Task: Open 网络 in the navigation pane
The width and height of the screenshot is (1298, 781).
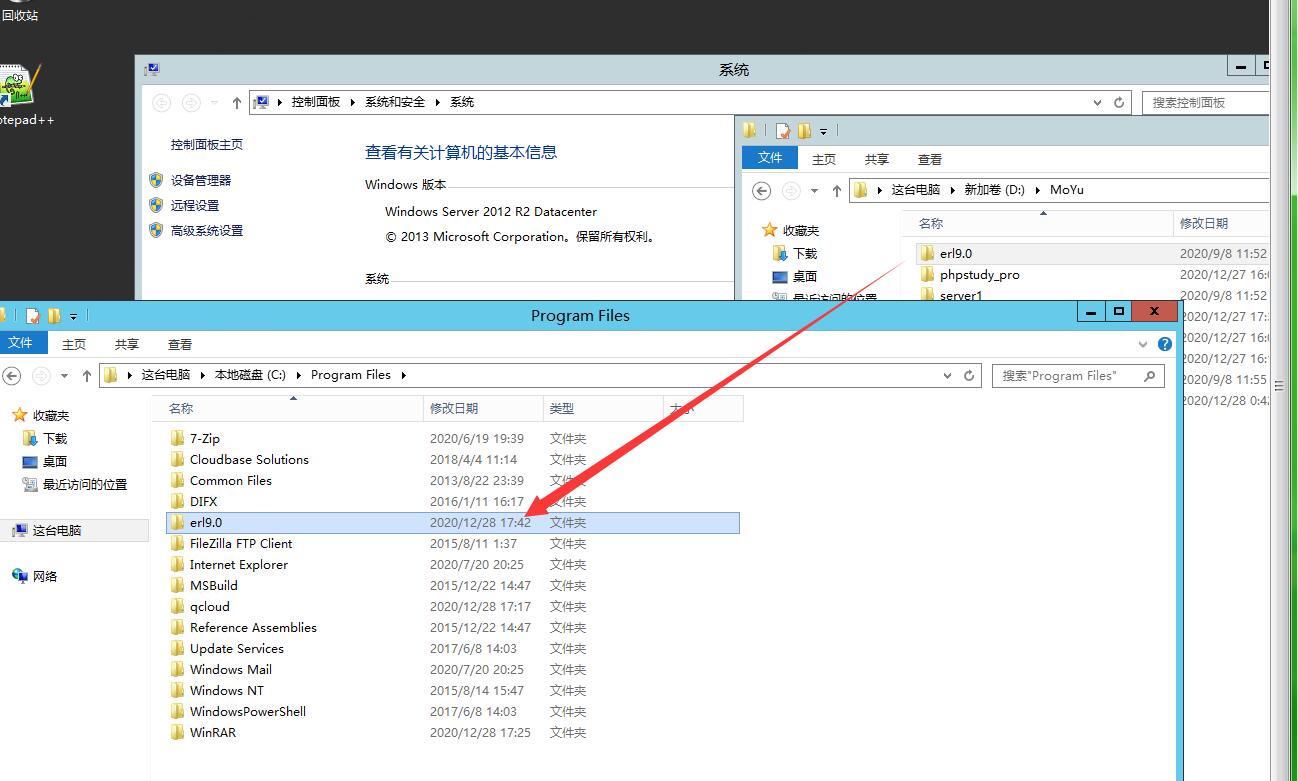Action: click(x=45, y=576)
